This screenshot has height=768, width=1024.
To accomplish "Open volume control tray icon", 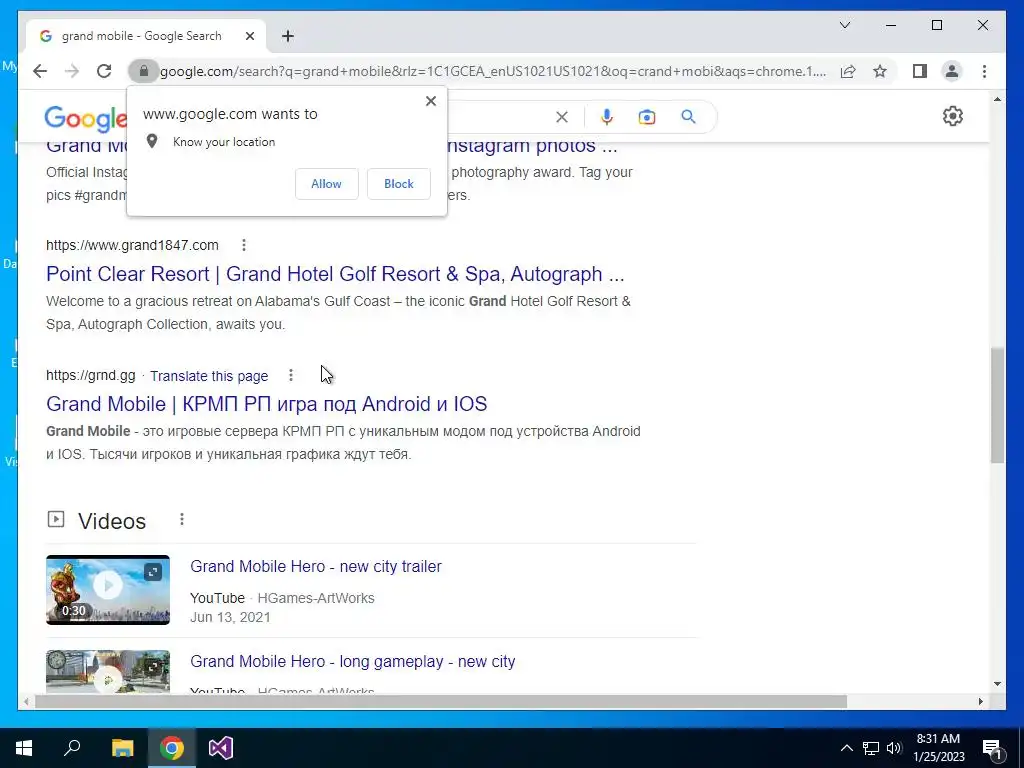I will [894, 748].
